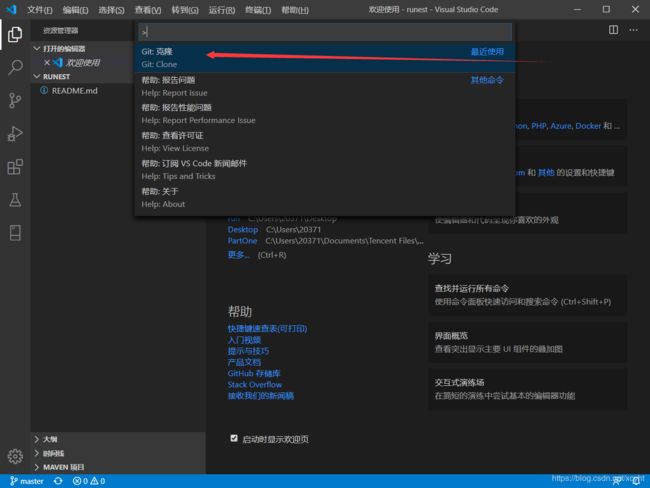650x488 pixels.
Task: Open the Search view in activity bar
Action: tap(15, 67)
